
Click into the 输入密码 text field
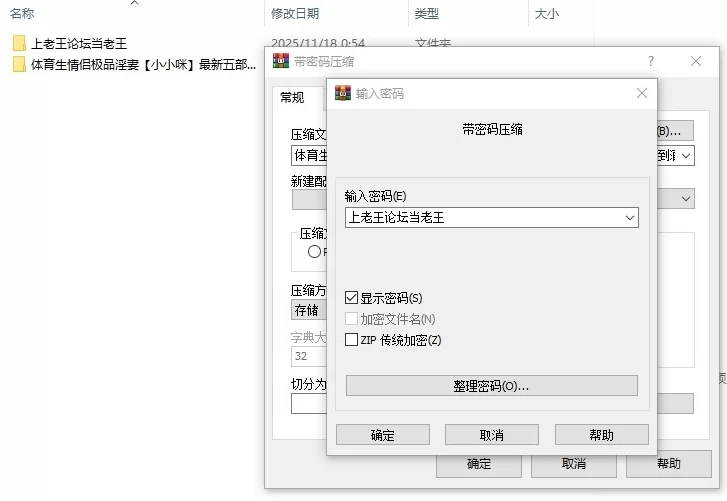click(x=480, y=217)
